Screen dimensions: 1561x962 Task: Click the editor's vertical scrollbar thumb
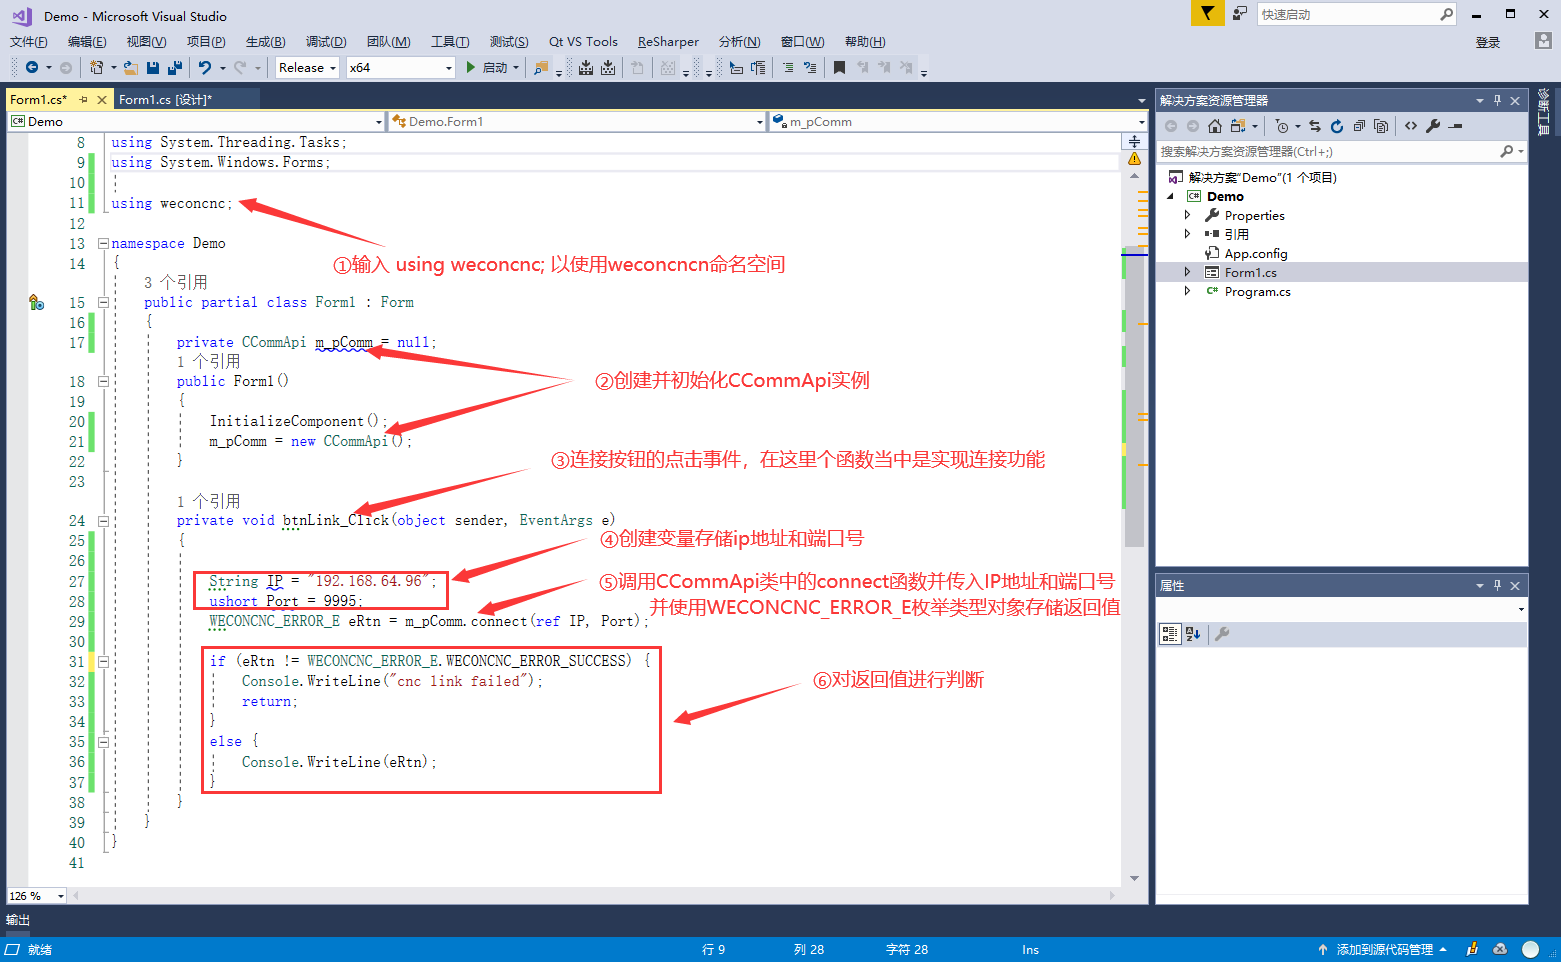1134,400
